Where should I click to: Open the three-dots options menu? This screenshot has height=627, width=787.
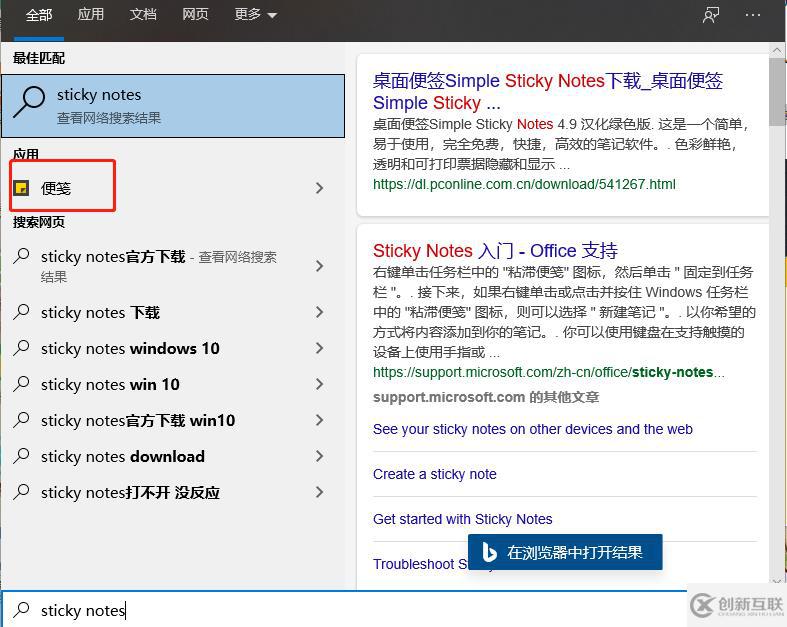pos(752,15)
